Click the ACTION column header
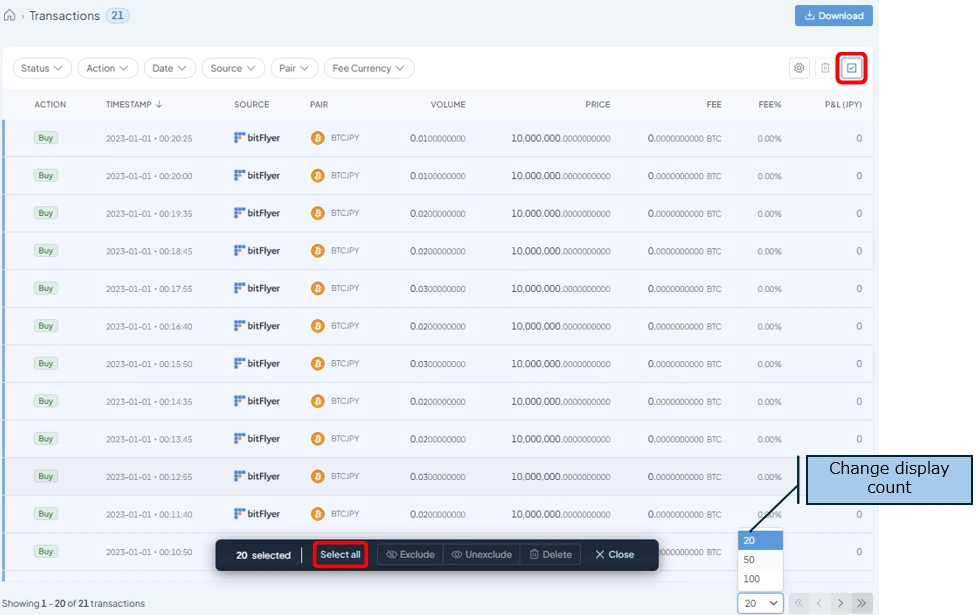The width and height of the screenshot is (977, 615). coord(50,104)
